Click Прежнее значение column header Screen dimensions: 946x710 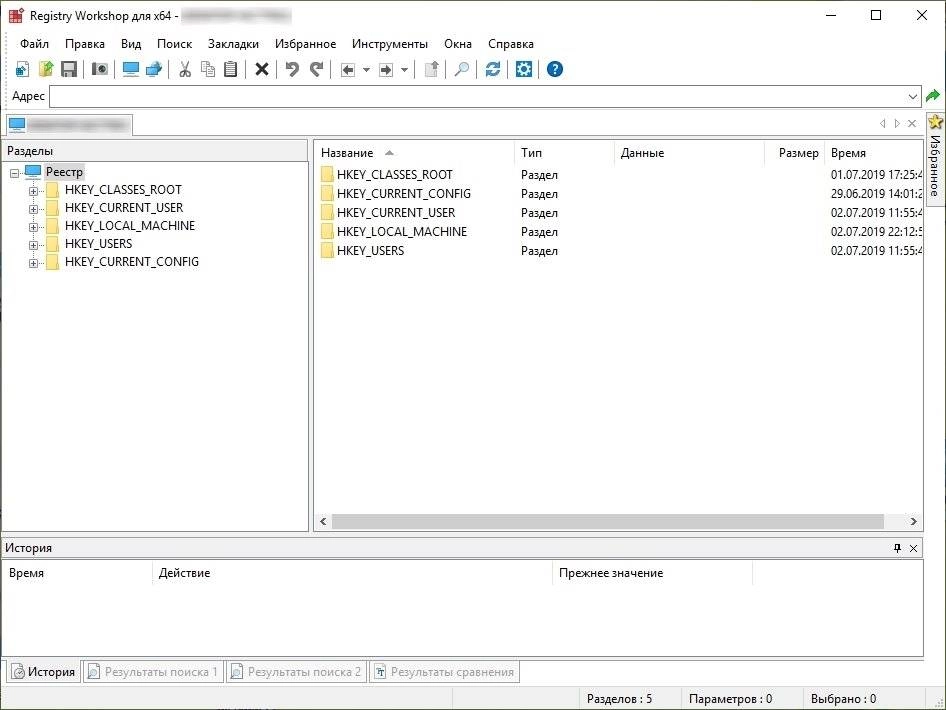click(x=652, y=572)
